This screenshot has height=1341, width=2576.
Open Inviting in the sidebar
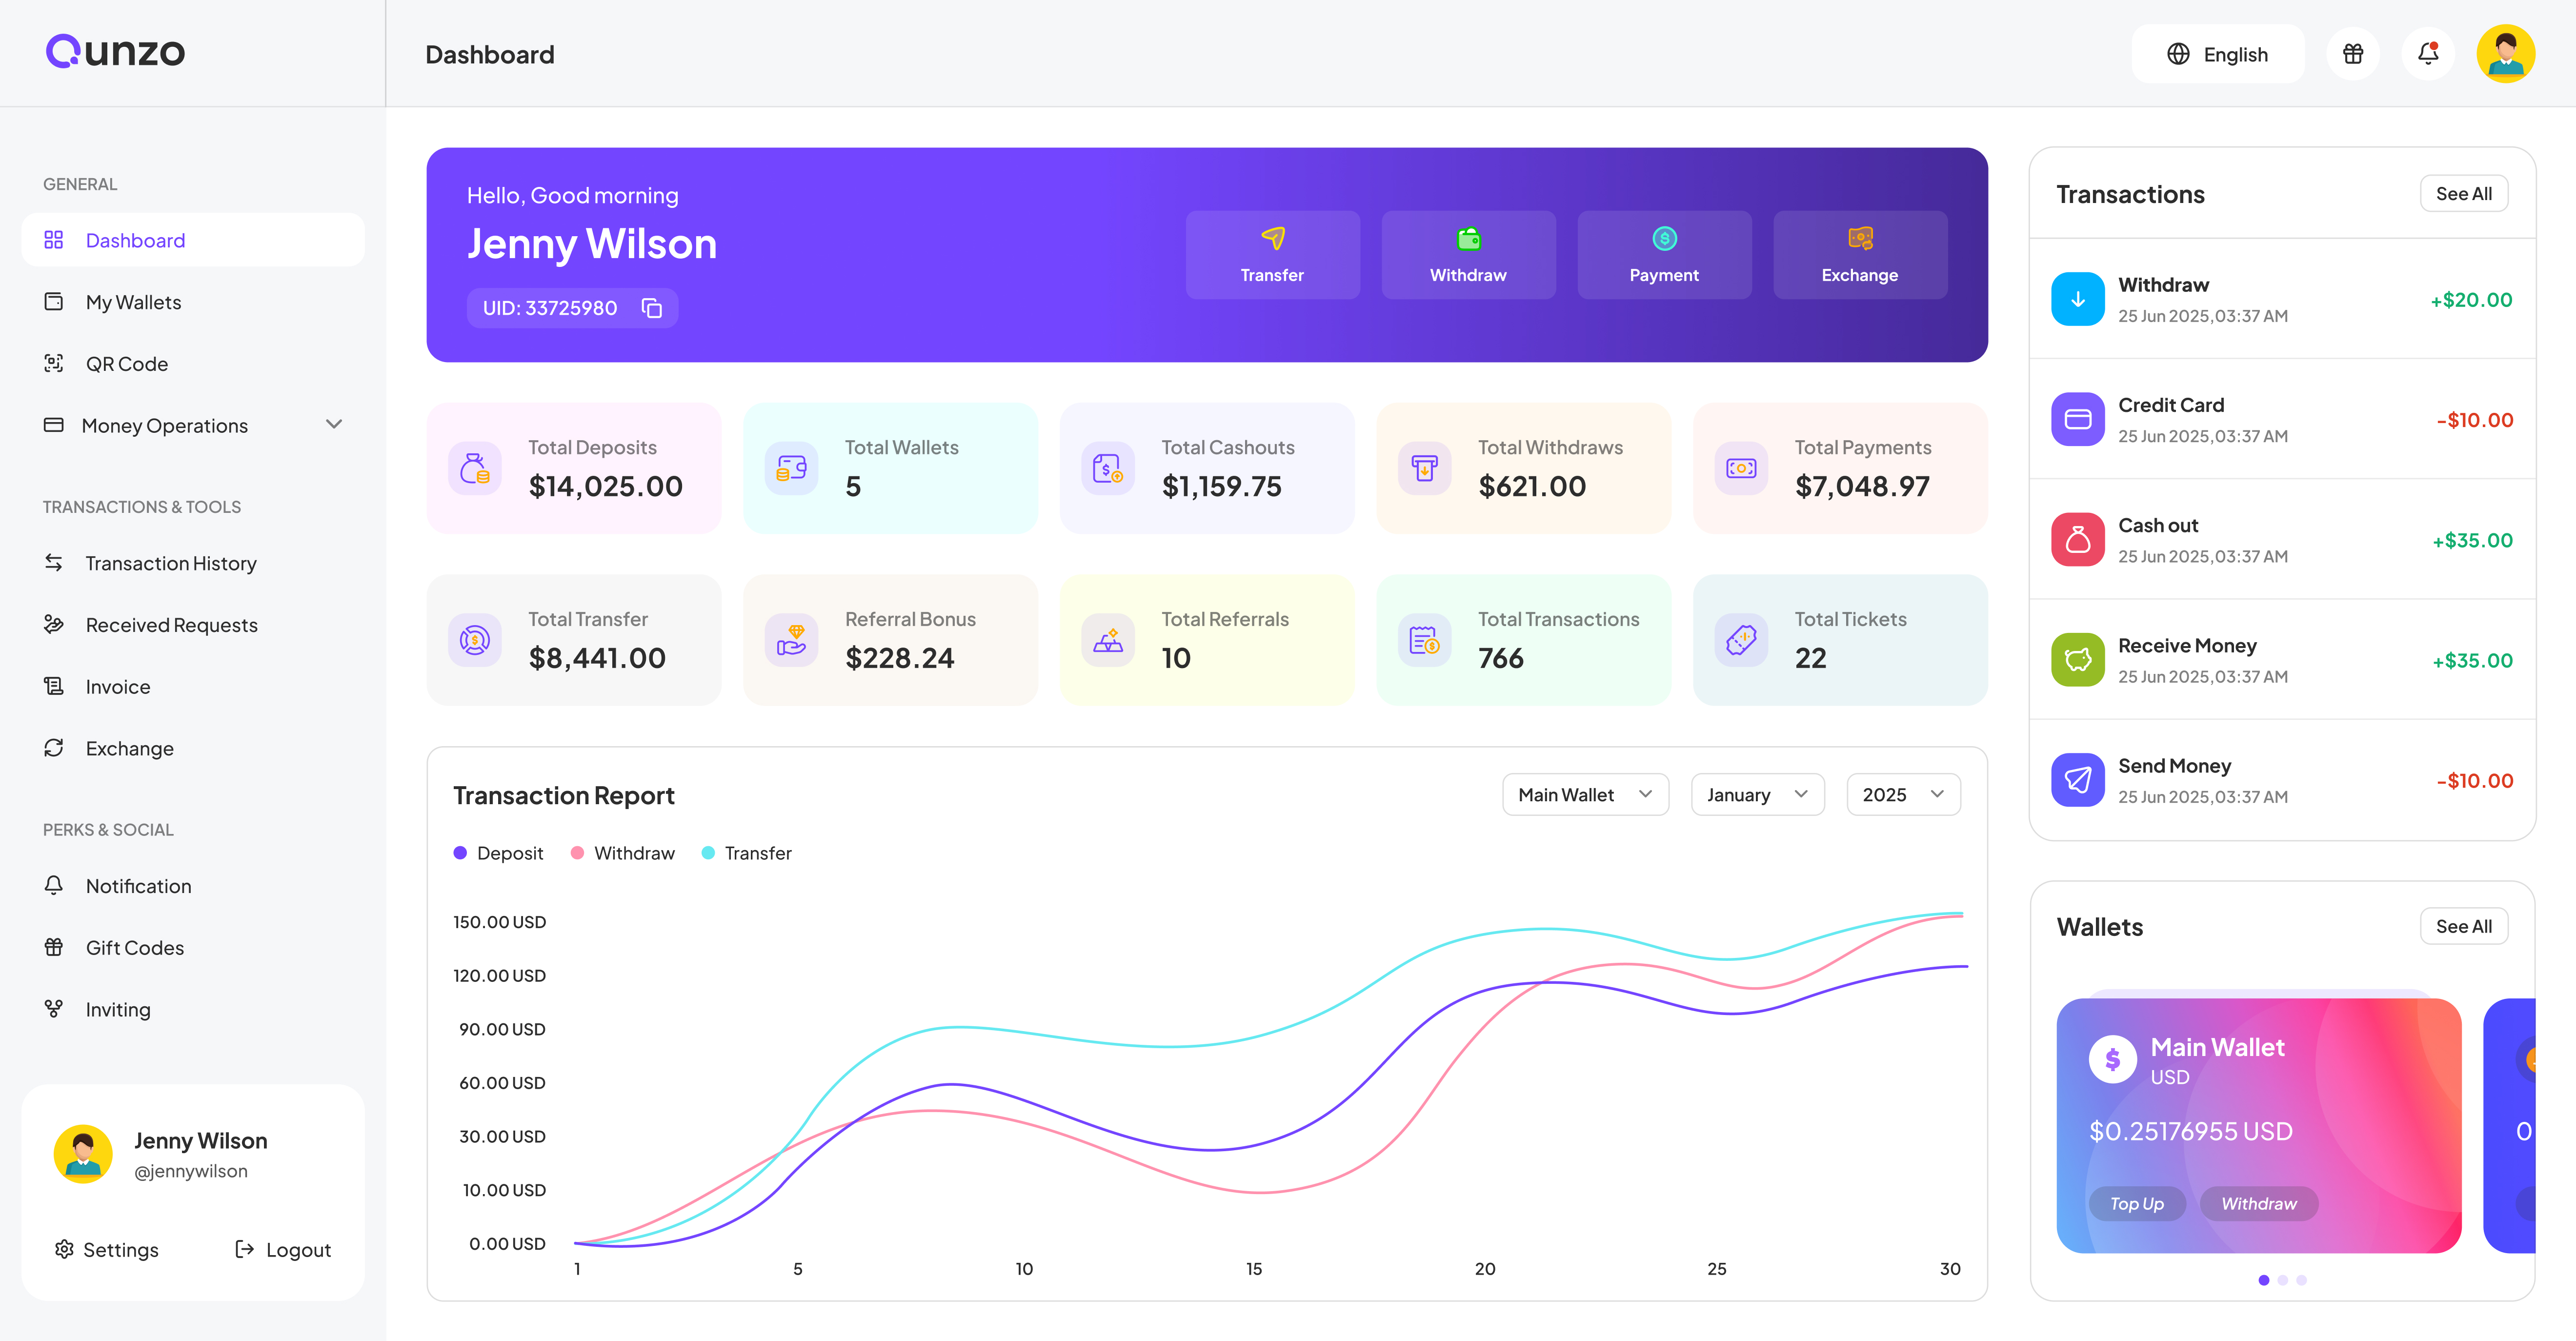pyautogui.click(x=193, y=1009)
